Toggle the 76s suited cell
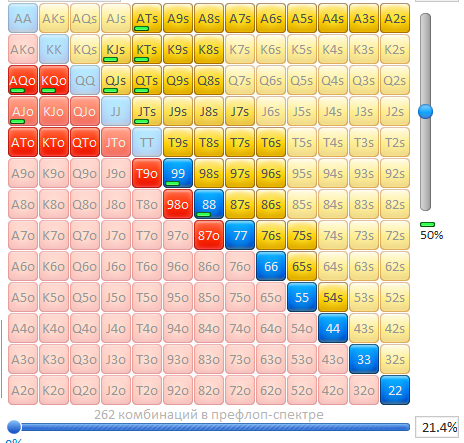The image size is (464, 443). click(271, 235)
